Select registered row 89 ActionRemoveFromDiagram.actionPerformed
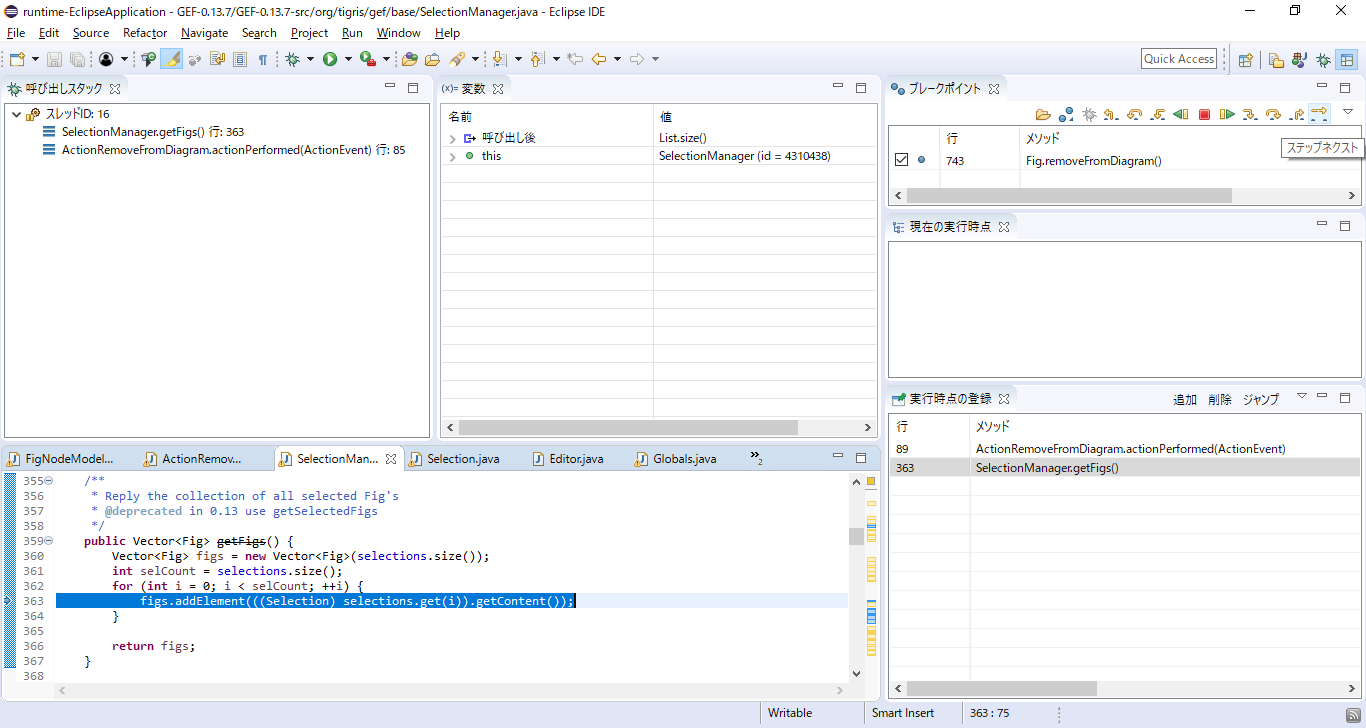Image resolution: width=1366 pixels, height=728 pixels. click(1125, 449)
